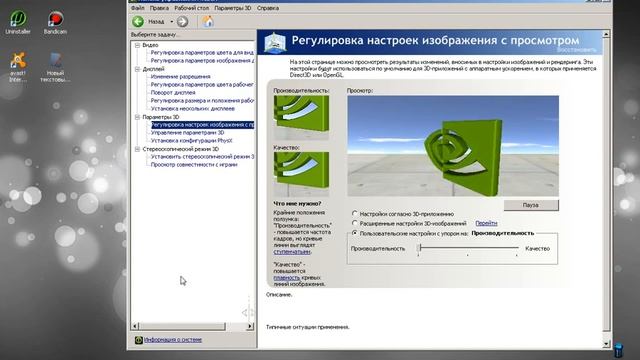
Task: Select Управление параметрами 3D
Action: coord(187,133)
